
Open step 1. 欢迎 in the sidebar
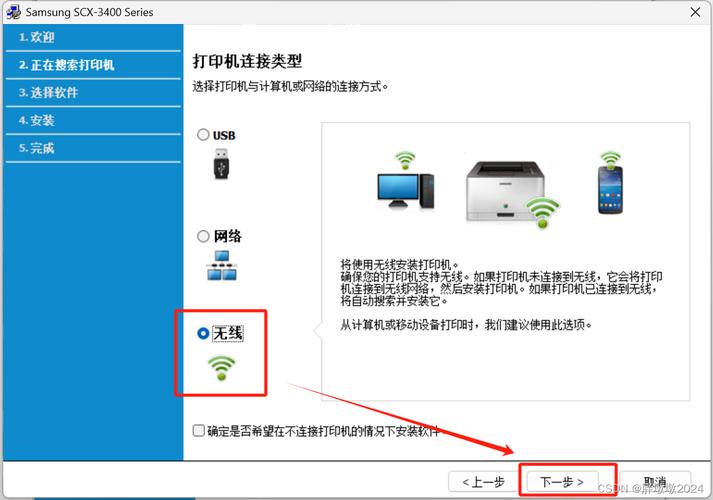pos(93,37)
